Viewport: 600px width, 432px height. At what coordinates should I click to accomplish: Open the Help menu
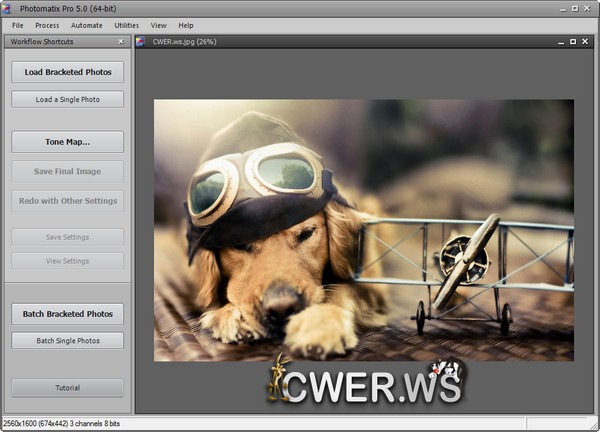(x=186, y=25)
